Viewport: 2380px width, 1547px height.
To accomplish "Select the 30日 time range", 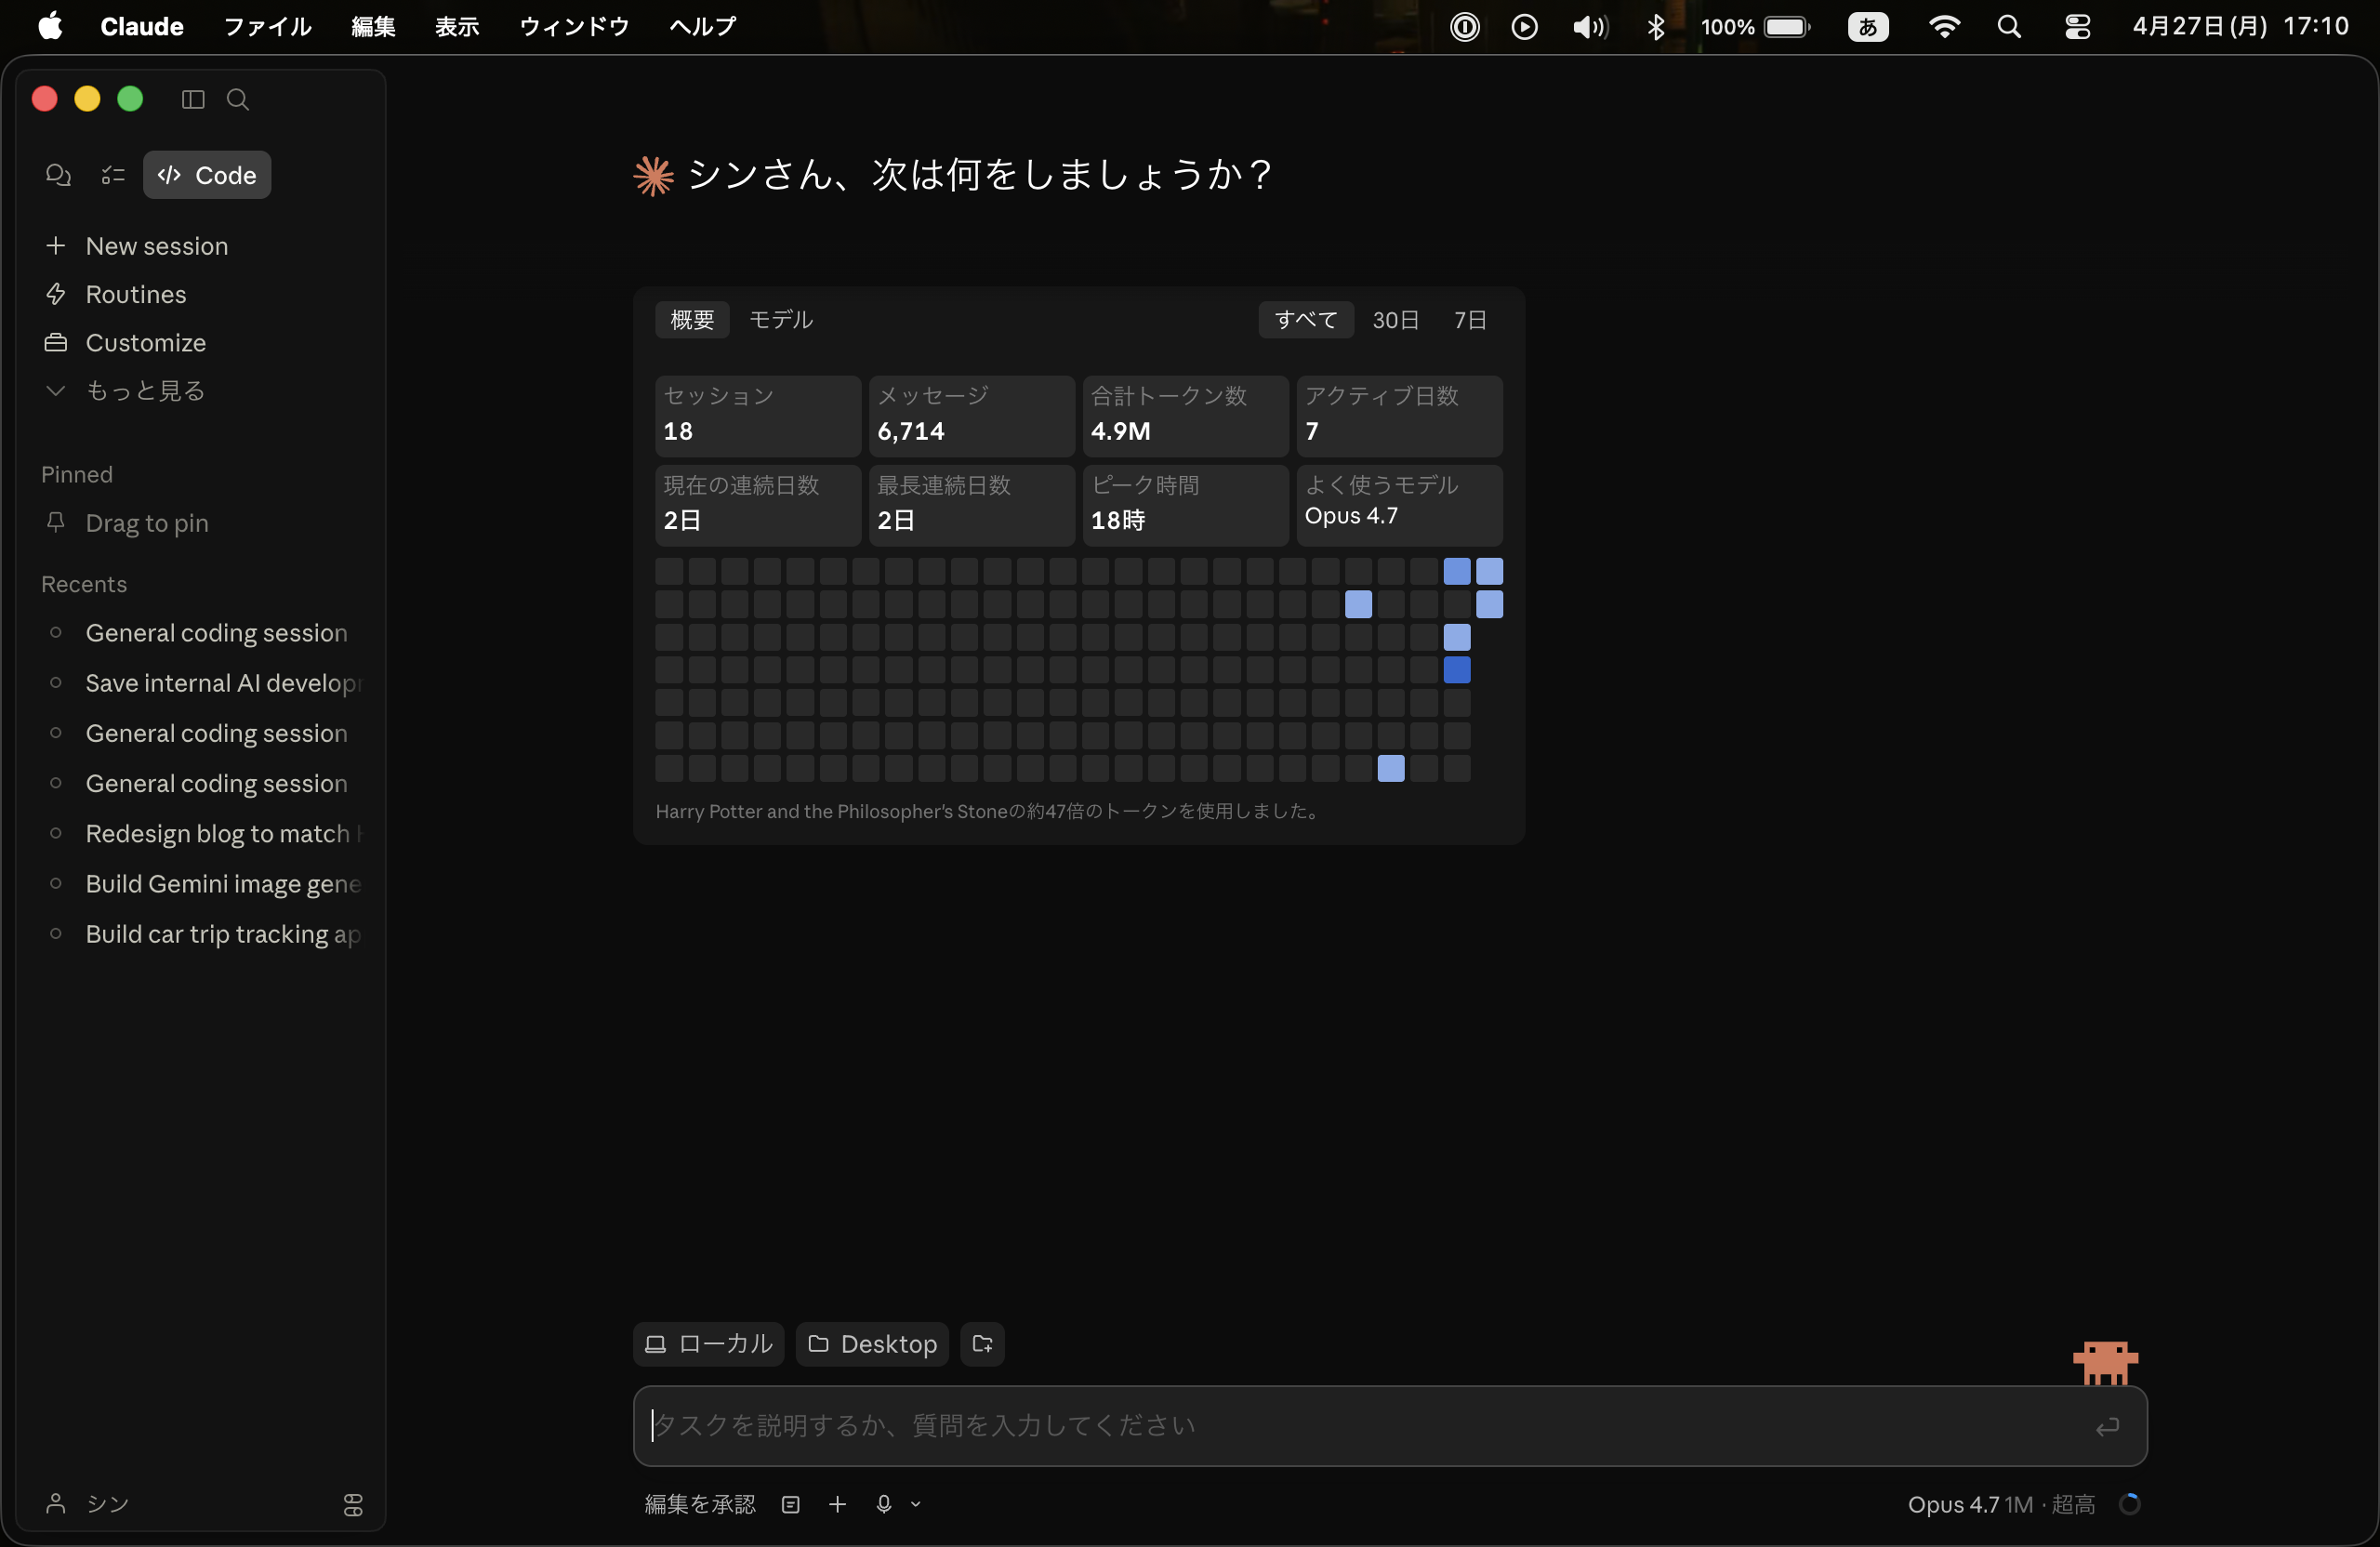I will click(1395, 320).
